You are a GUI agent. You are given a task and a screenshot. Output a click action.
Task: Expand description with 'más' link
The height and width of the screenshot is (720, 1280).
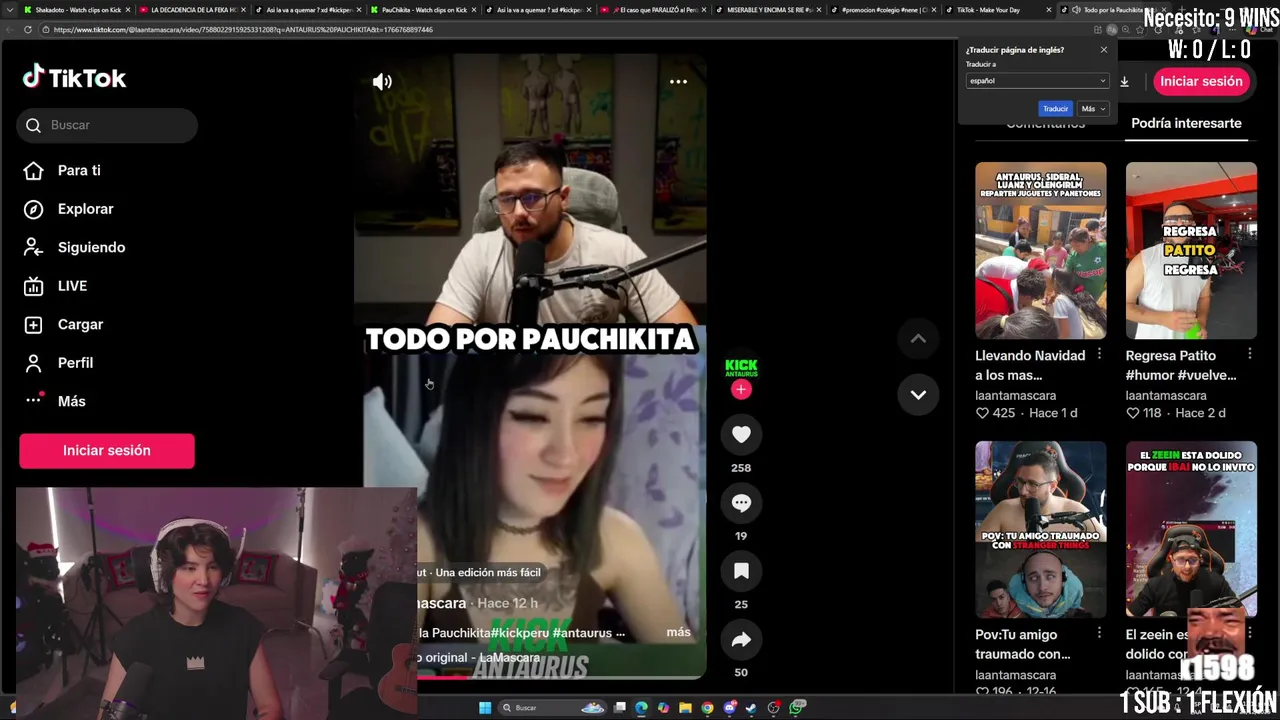tap(678, 632)
